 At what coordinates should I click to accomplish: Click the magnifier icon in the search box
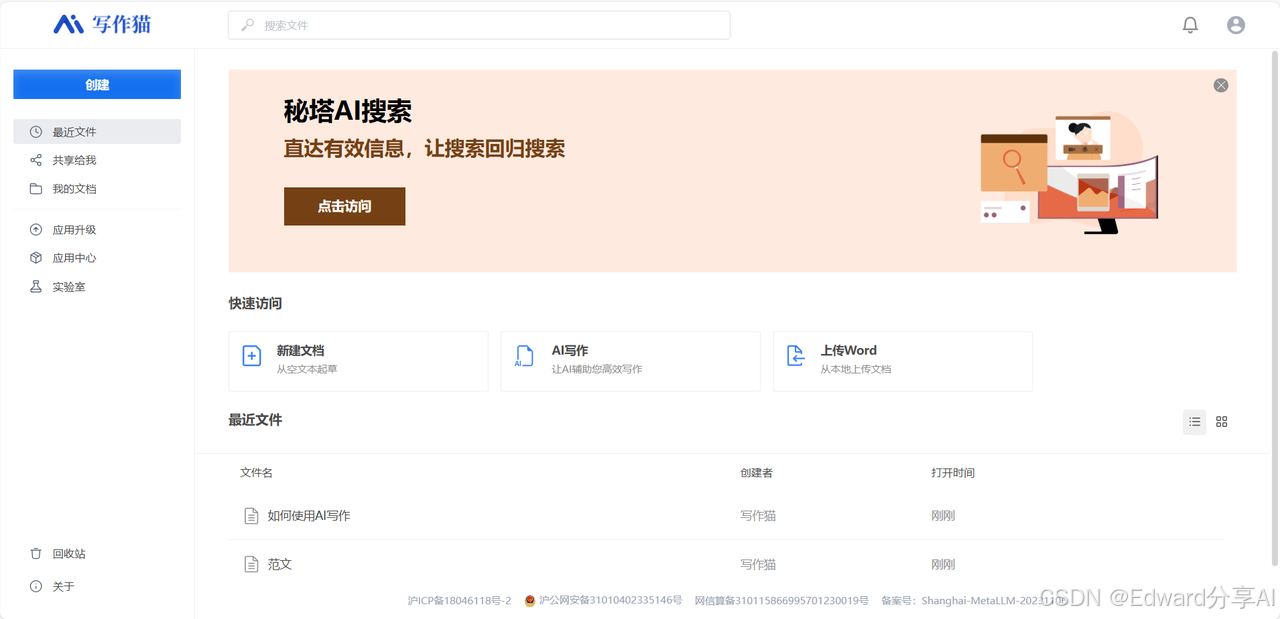click(x=247, y=25)
